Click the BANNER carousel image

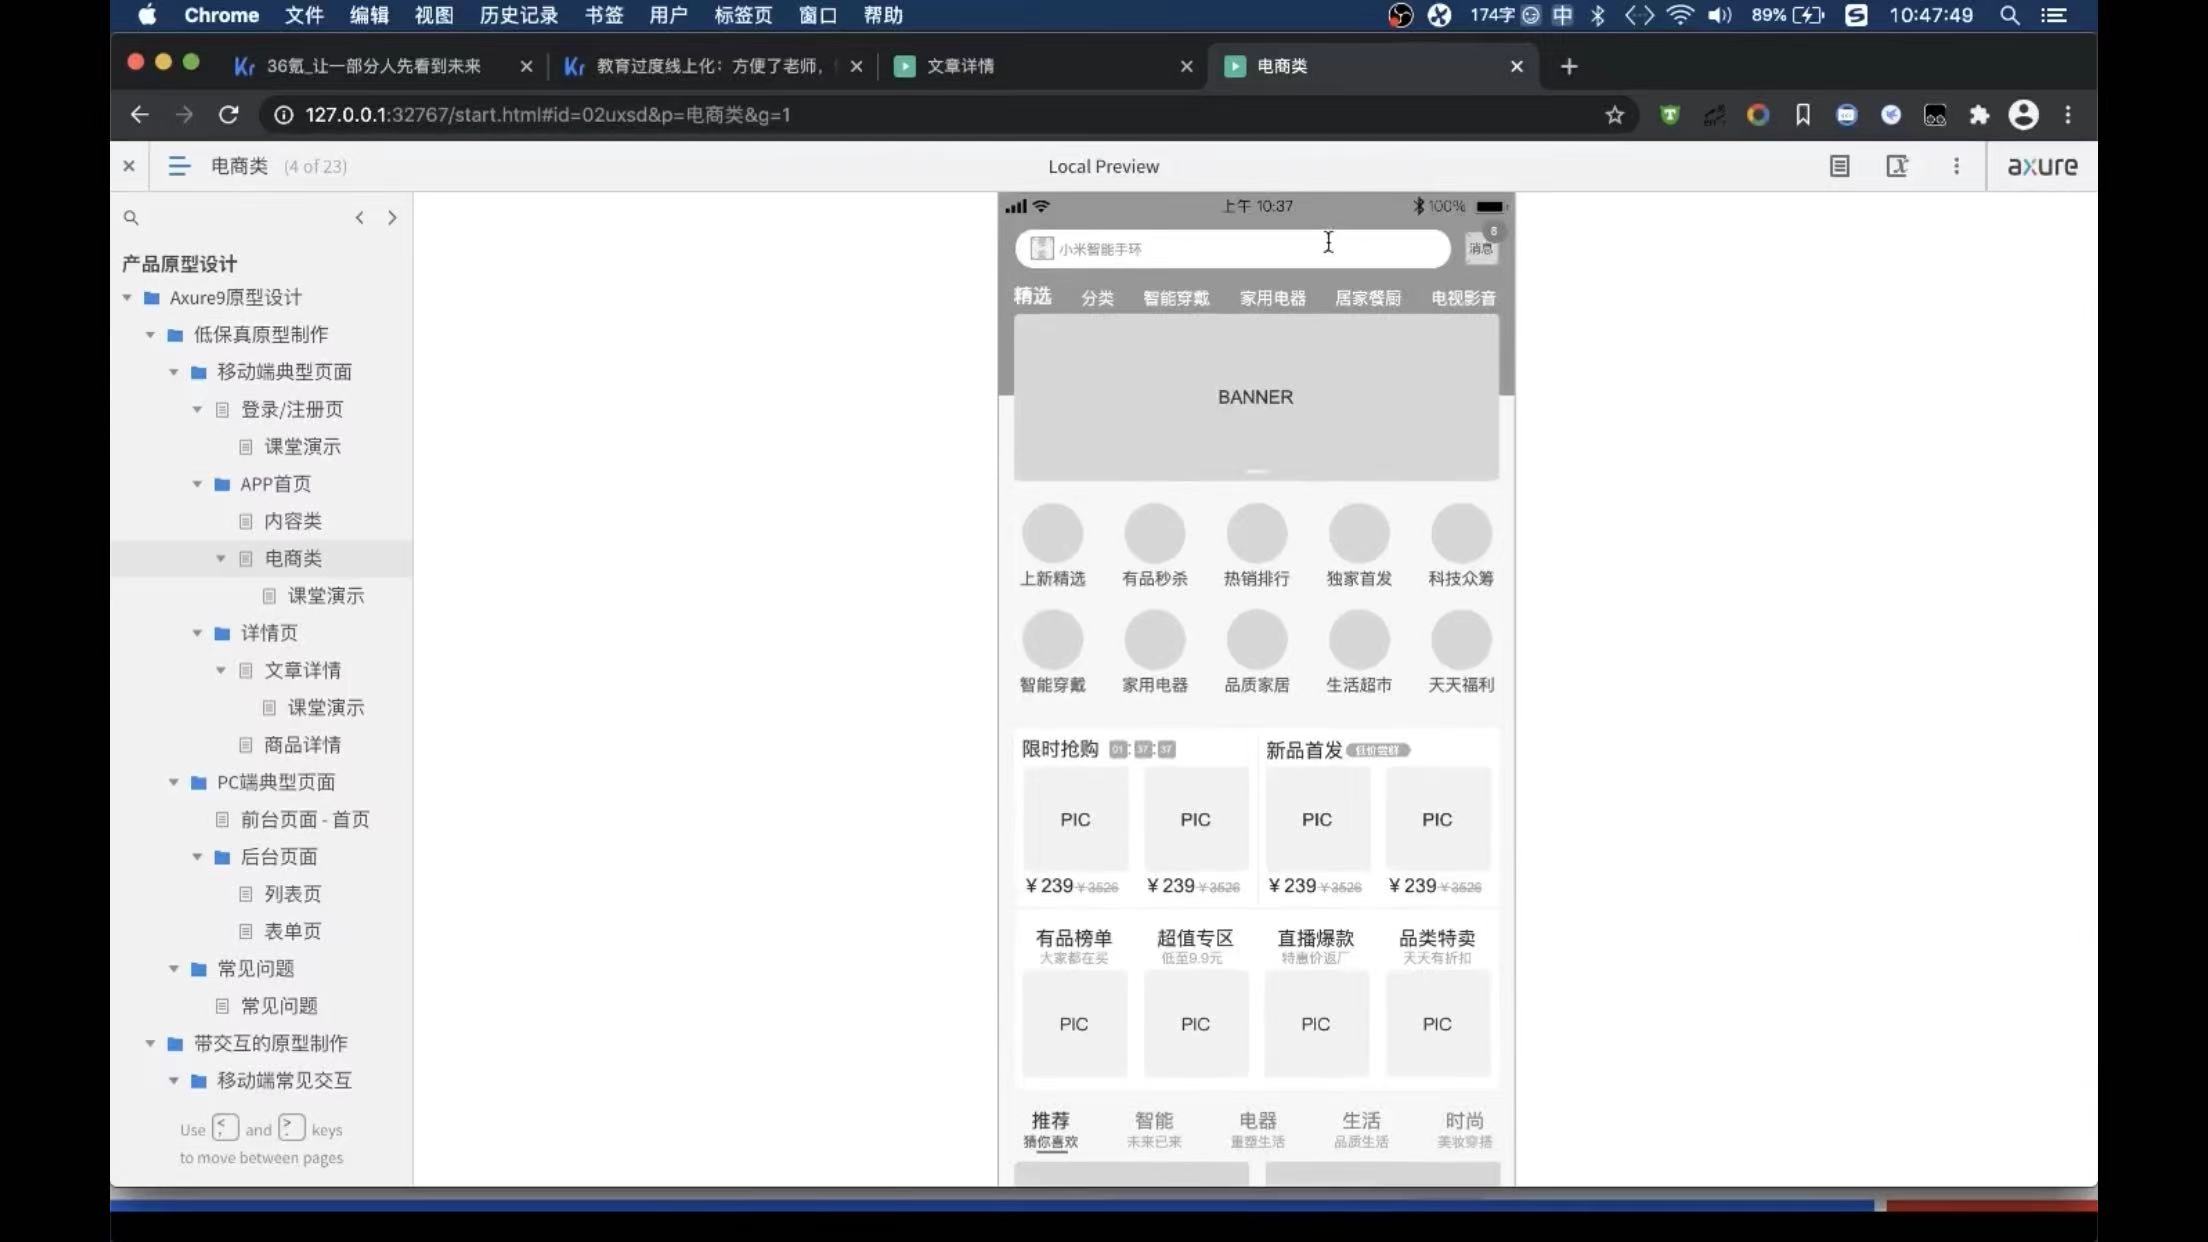[1256, 397]
